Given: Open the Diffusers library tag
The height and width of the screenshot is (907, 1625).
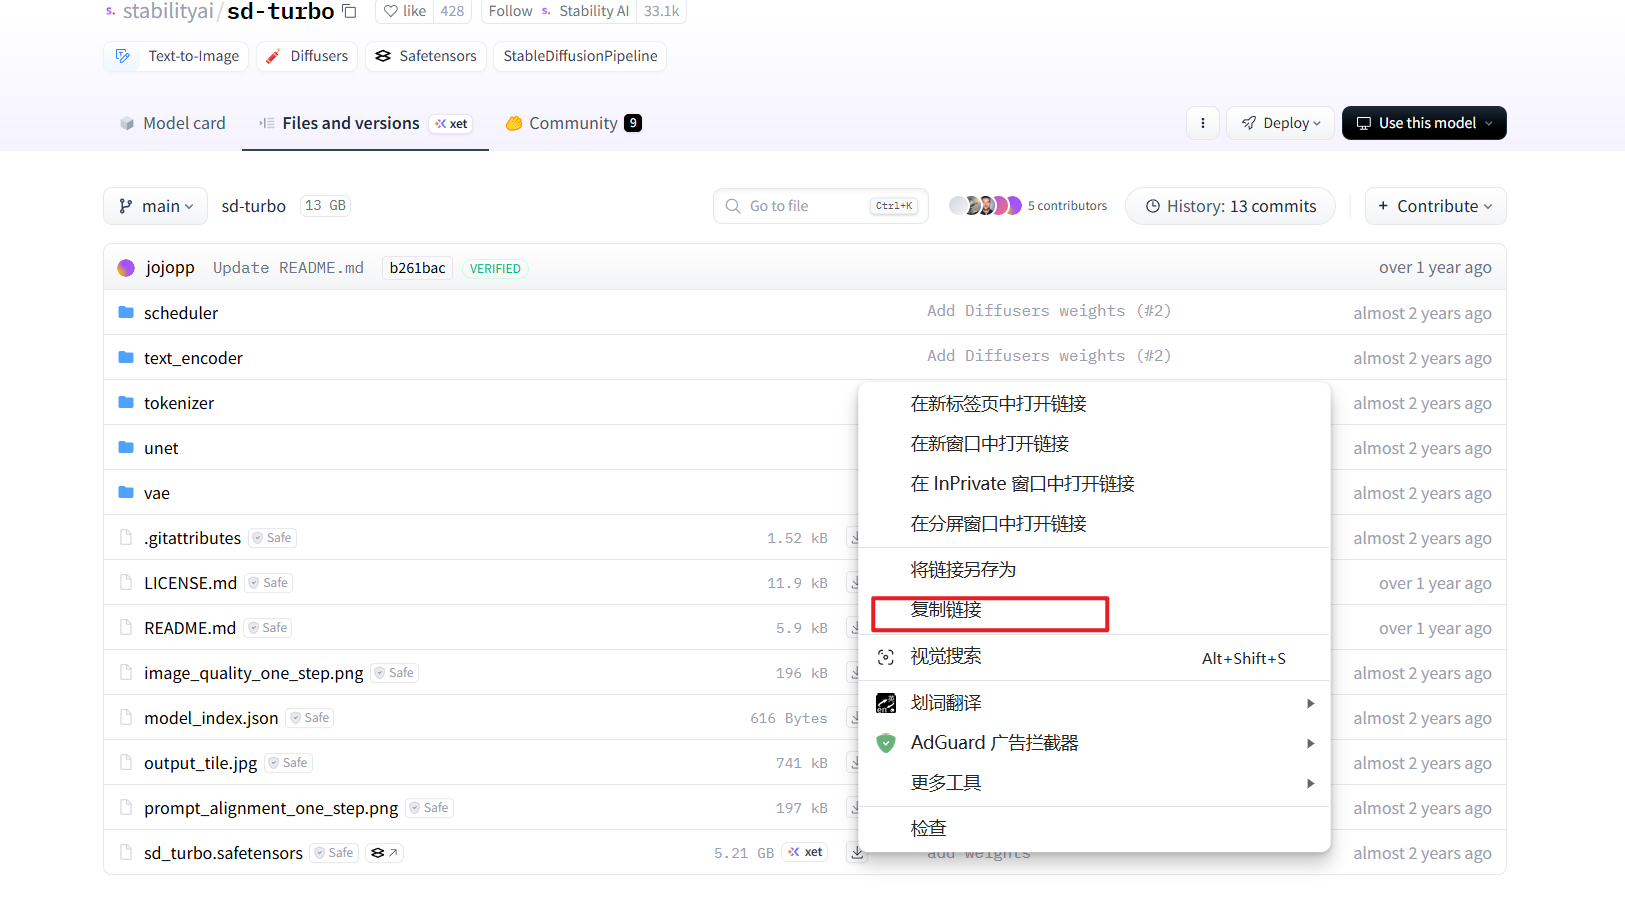Looking at the screenshot, I should 307,56.
